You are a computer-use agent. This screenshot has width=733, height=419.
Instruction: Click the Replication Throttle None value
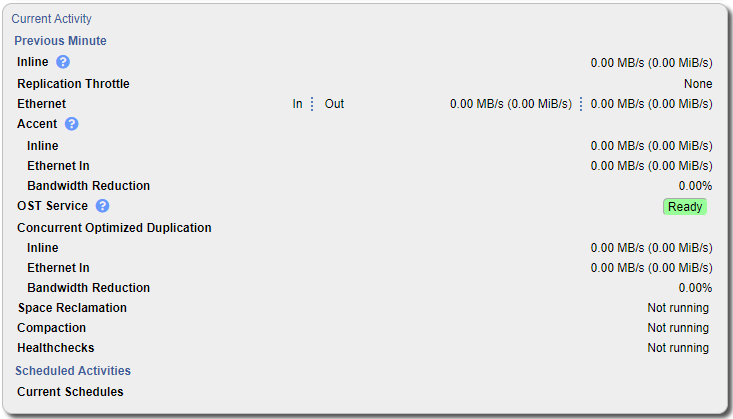tap(698, 84)
